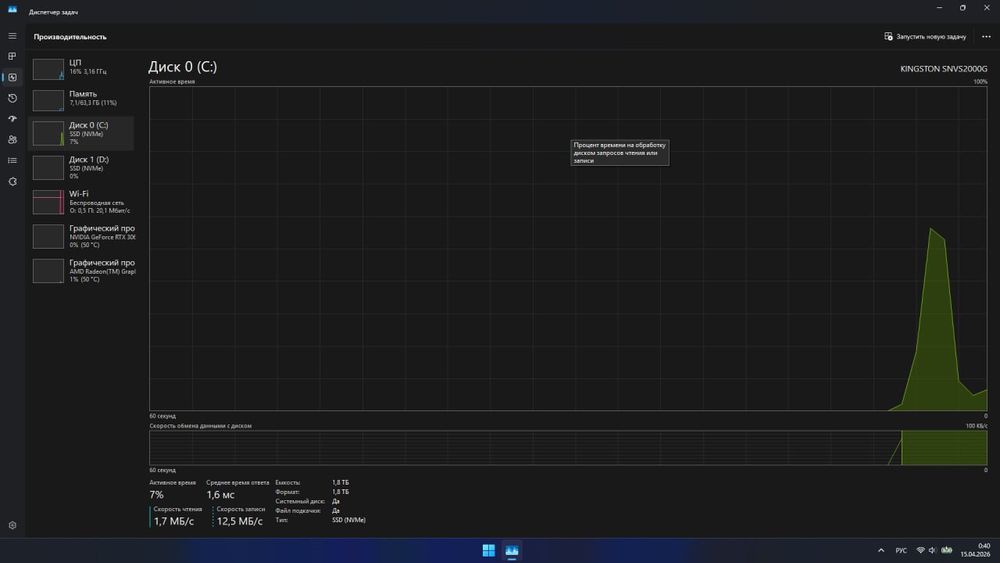The height and width of the screenshot is (563, 1000).
Task: Click the disk transfer rate graph
Action: pyautogui.click(x=568, y=448)
